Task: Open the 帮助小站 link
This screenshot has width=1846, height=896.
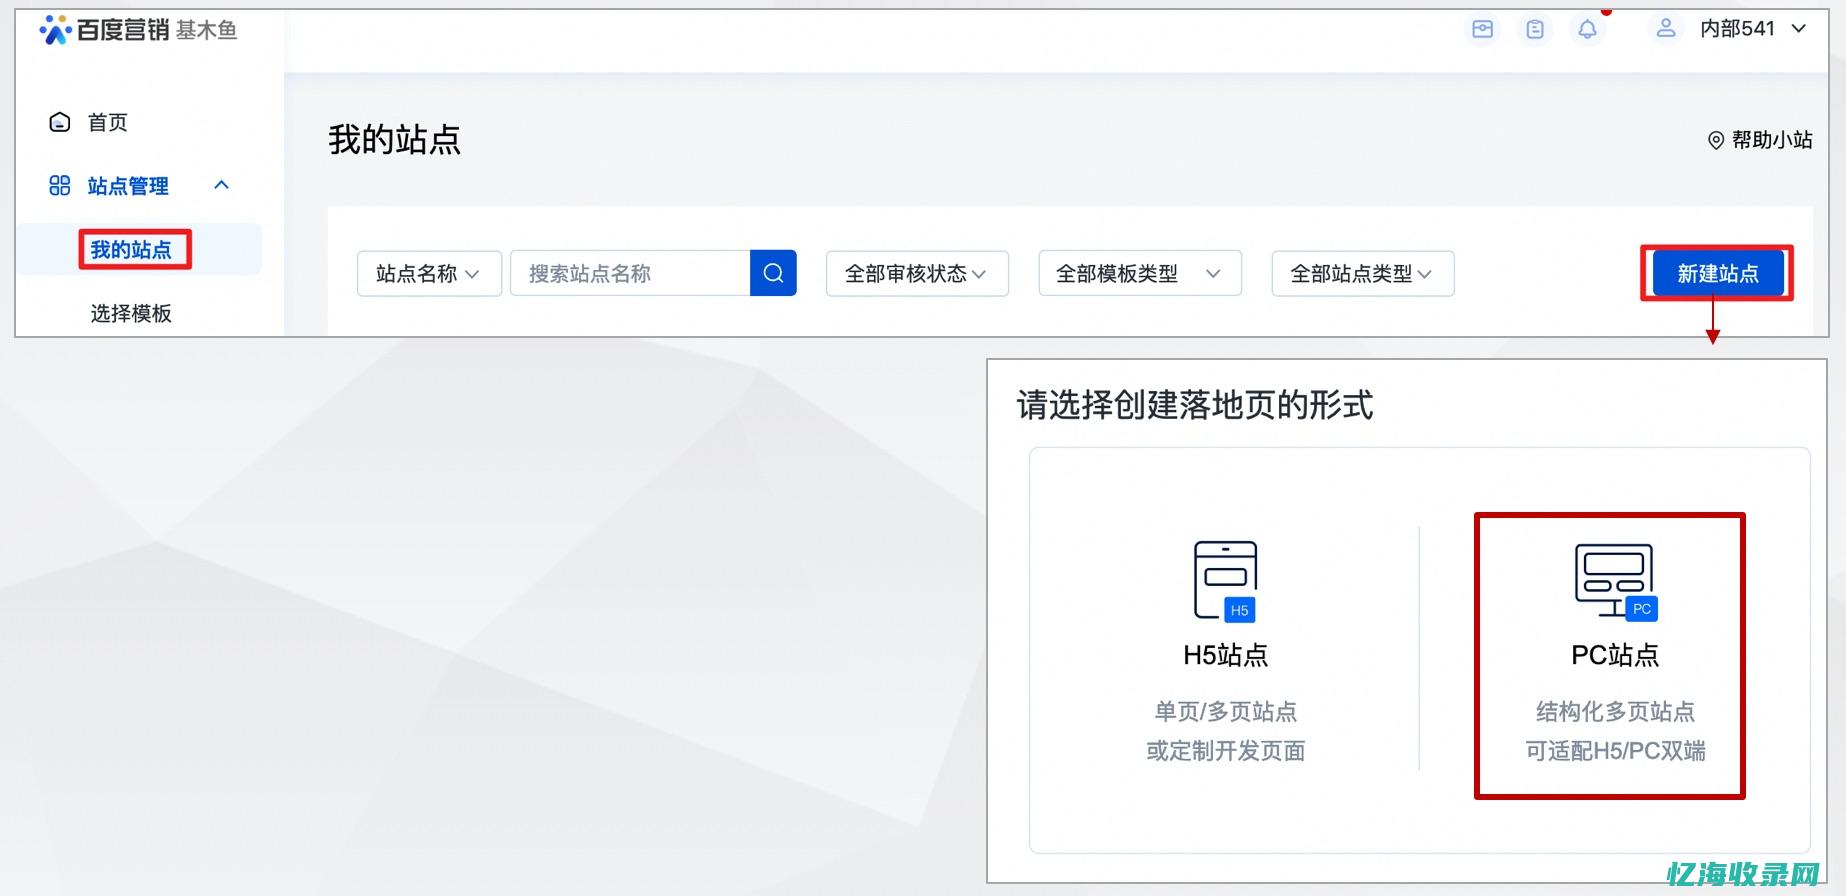Action: pos(1772,140)
